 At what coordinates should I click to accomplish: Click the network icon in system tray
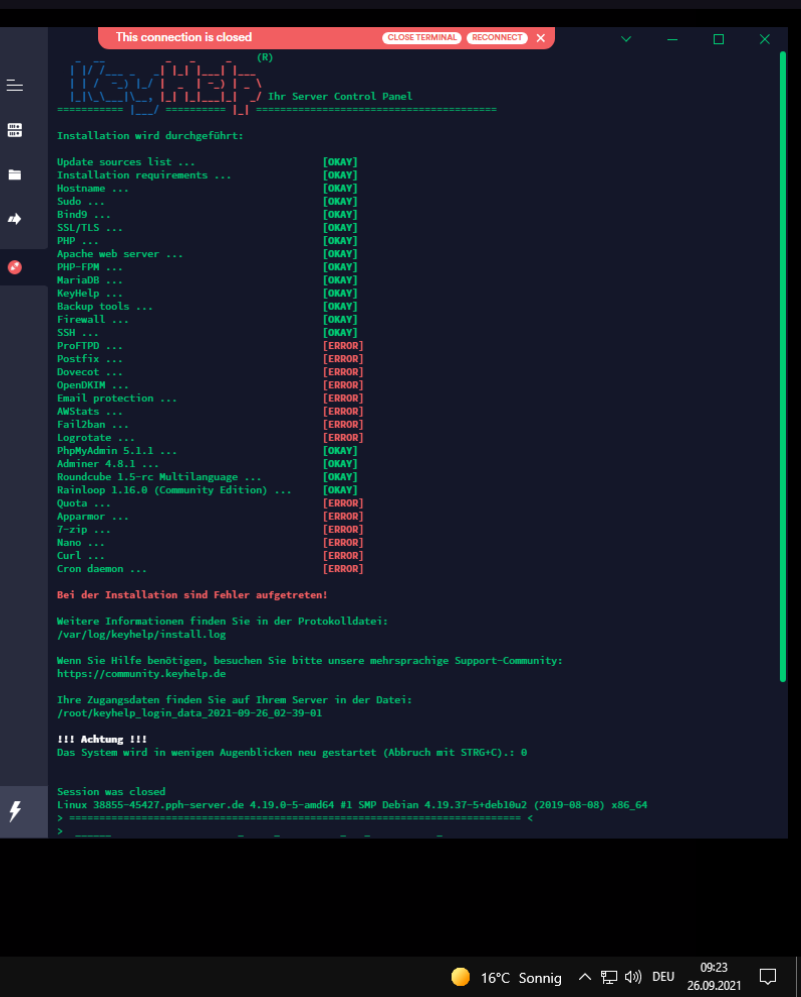pos(609,977)
